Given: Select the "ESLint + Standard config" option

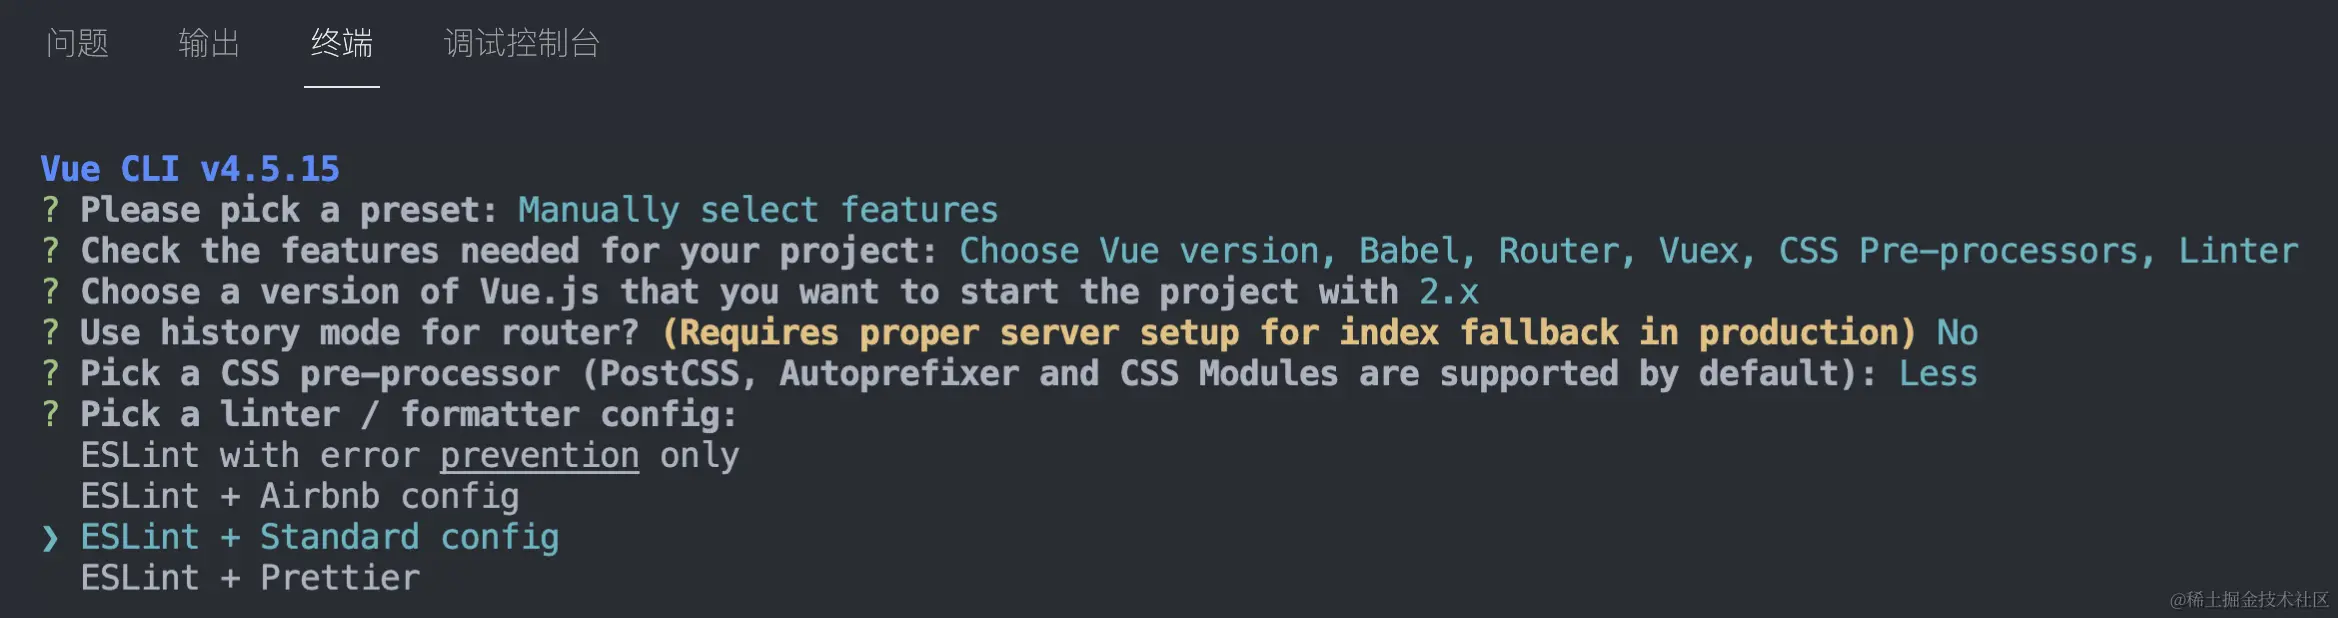Looking at the screenshot, I should coord(319,537).
